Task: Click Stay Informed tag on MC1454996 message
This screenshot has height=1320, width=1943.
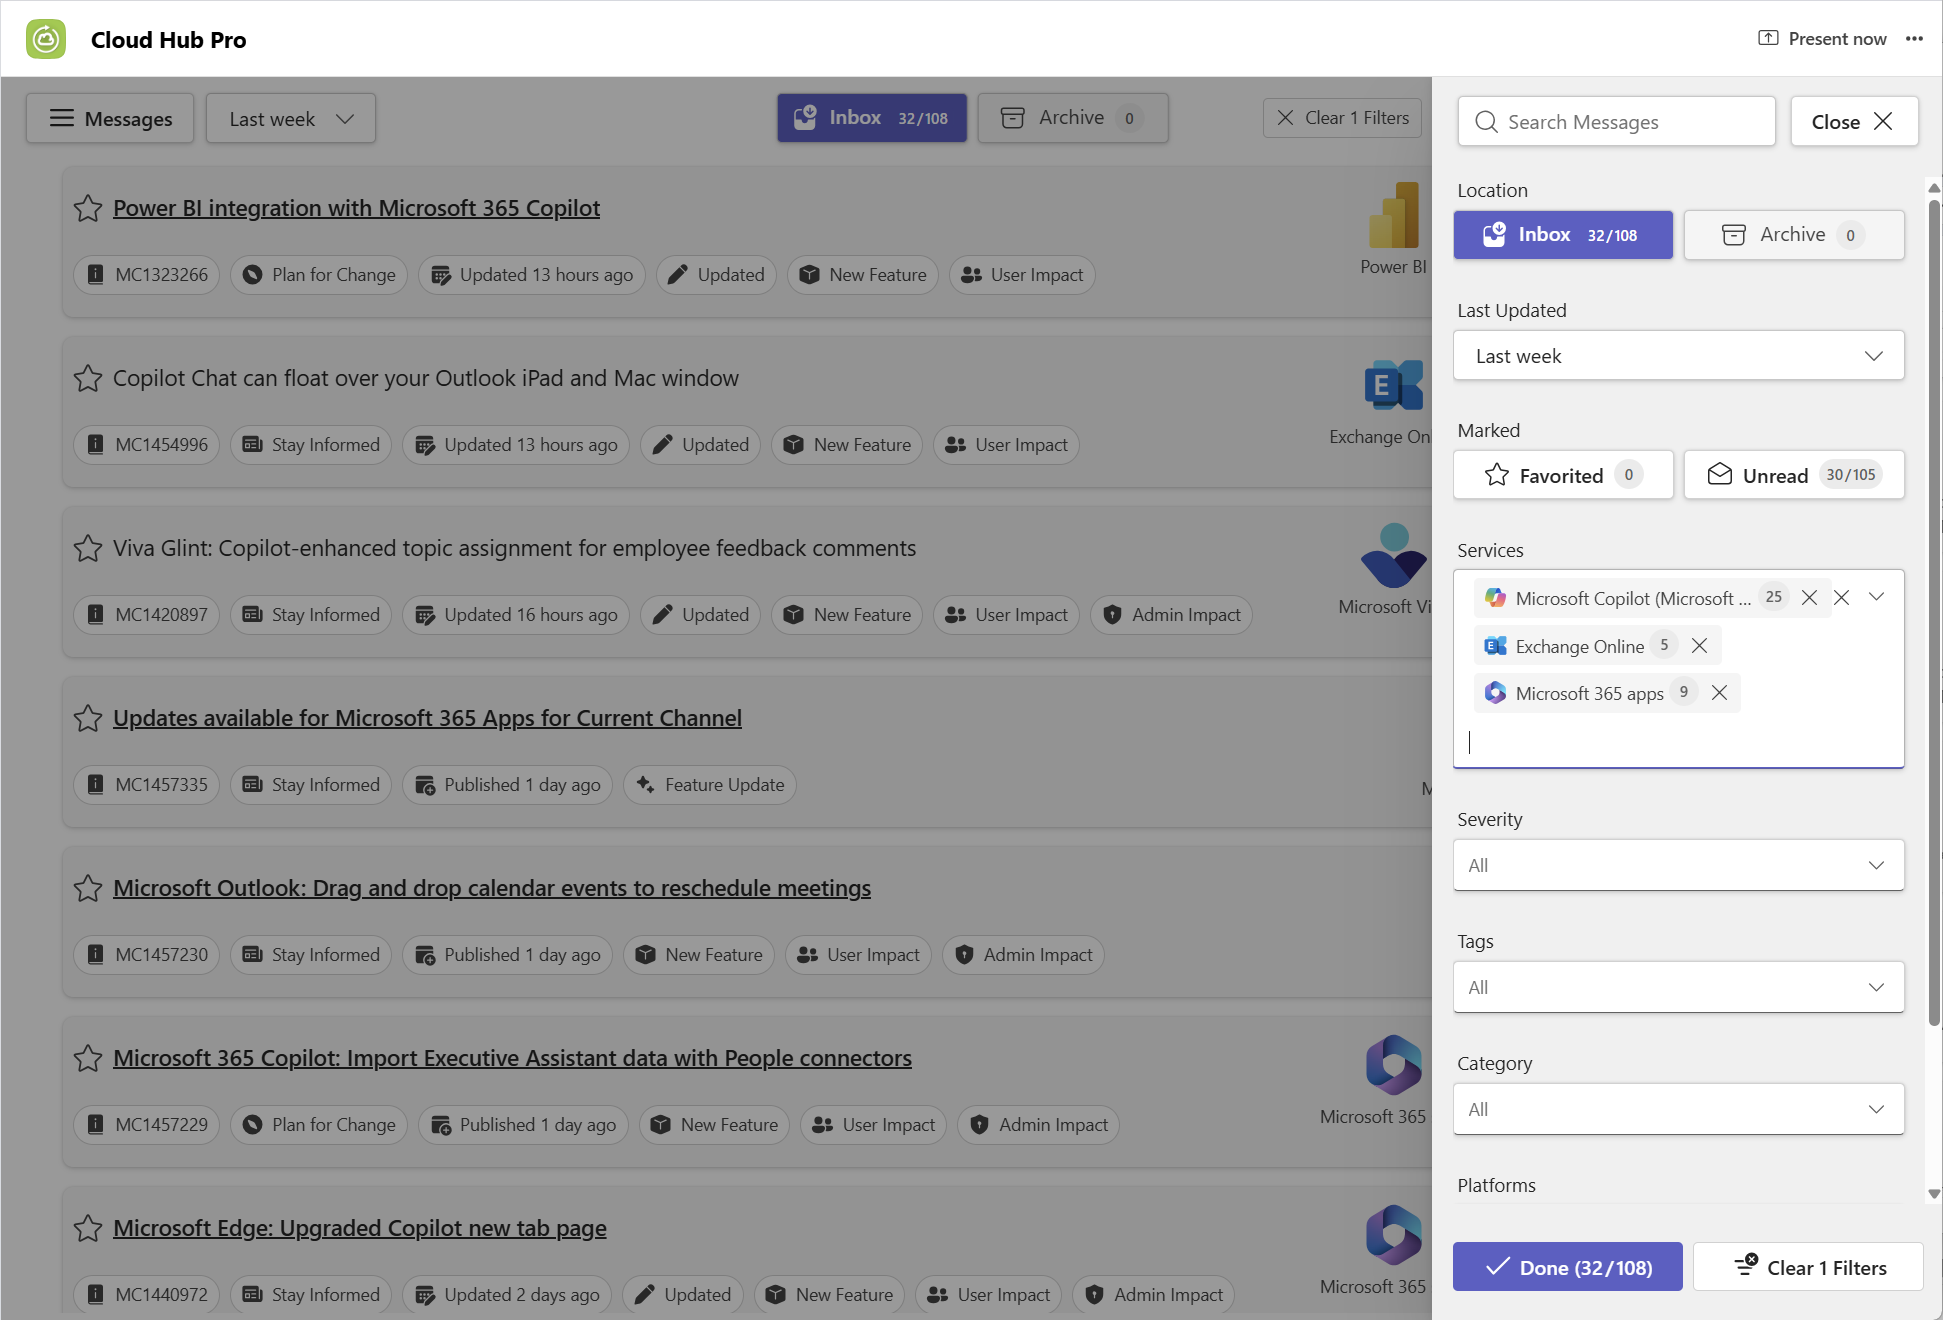Action: point(311,445)
